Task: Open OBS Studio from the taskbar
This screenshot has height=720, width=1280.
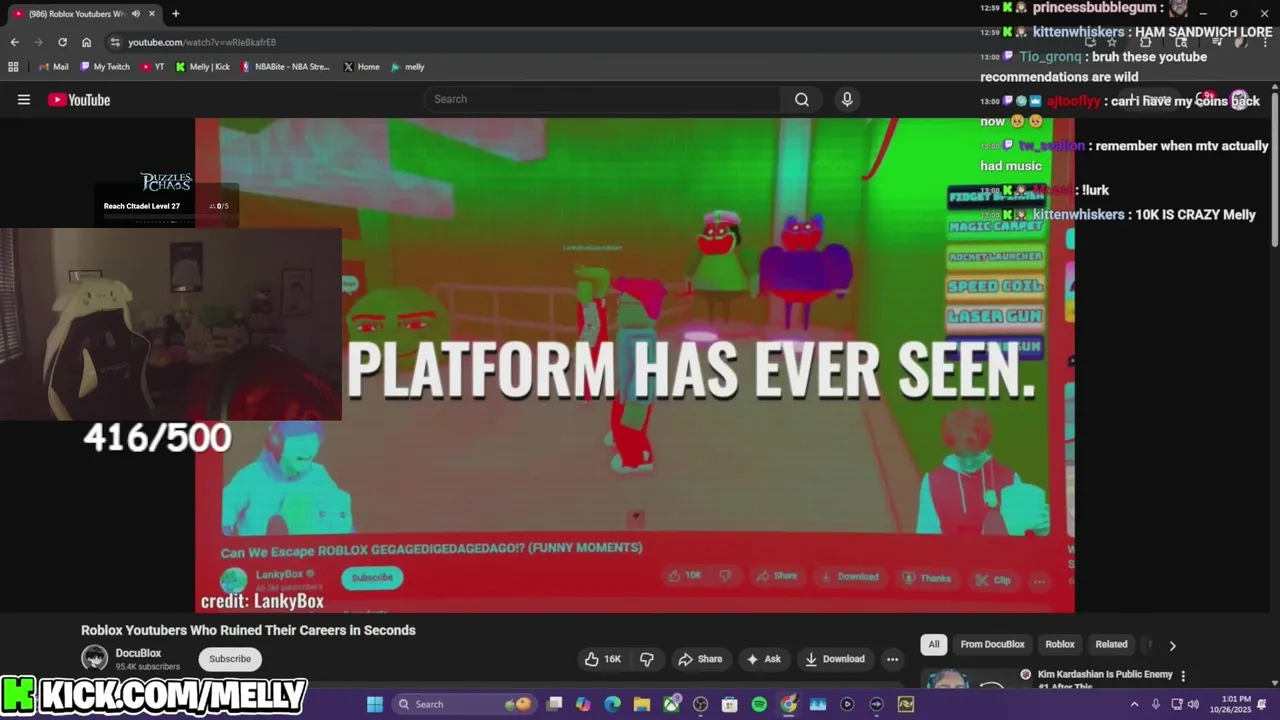Action: tap(700, 704)
